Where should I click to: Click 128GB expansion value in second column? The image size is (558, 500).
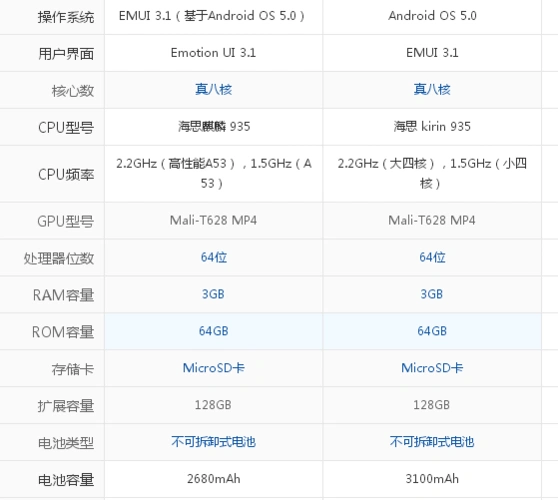(x=432, y=405)
